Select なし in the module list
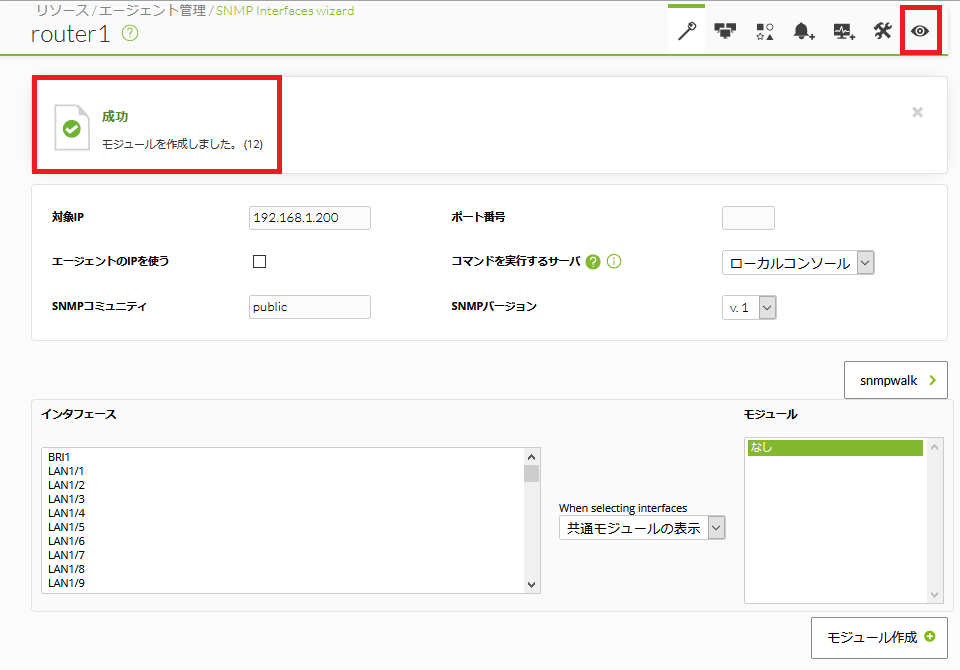 tap(835, 448)
